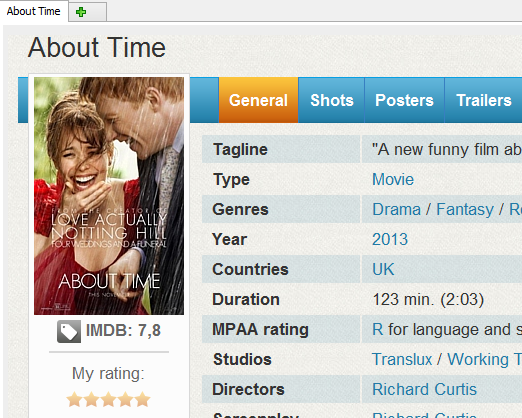Viewport: 522px width, 418px height.
Task: Click the Tagline row label
Action: pos(240,149)
